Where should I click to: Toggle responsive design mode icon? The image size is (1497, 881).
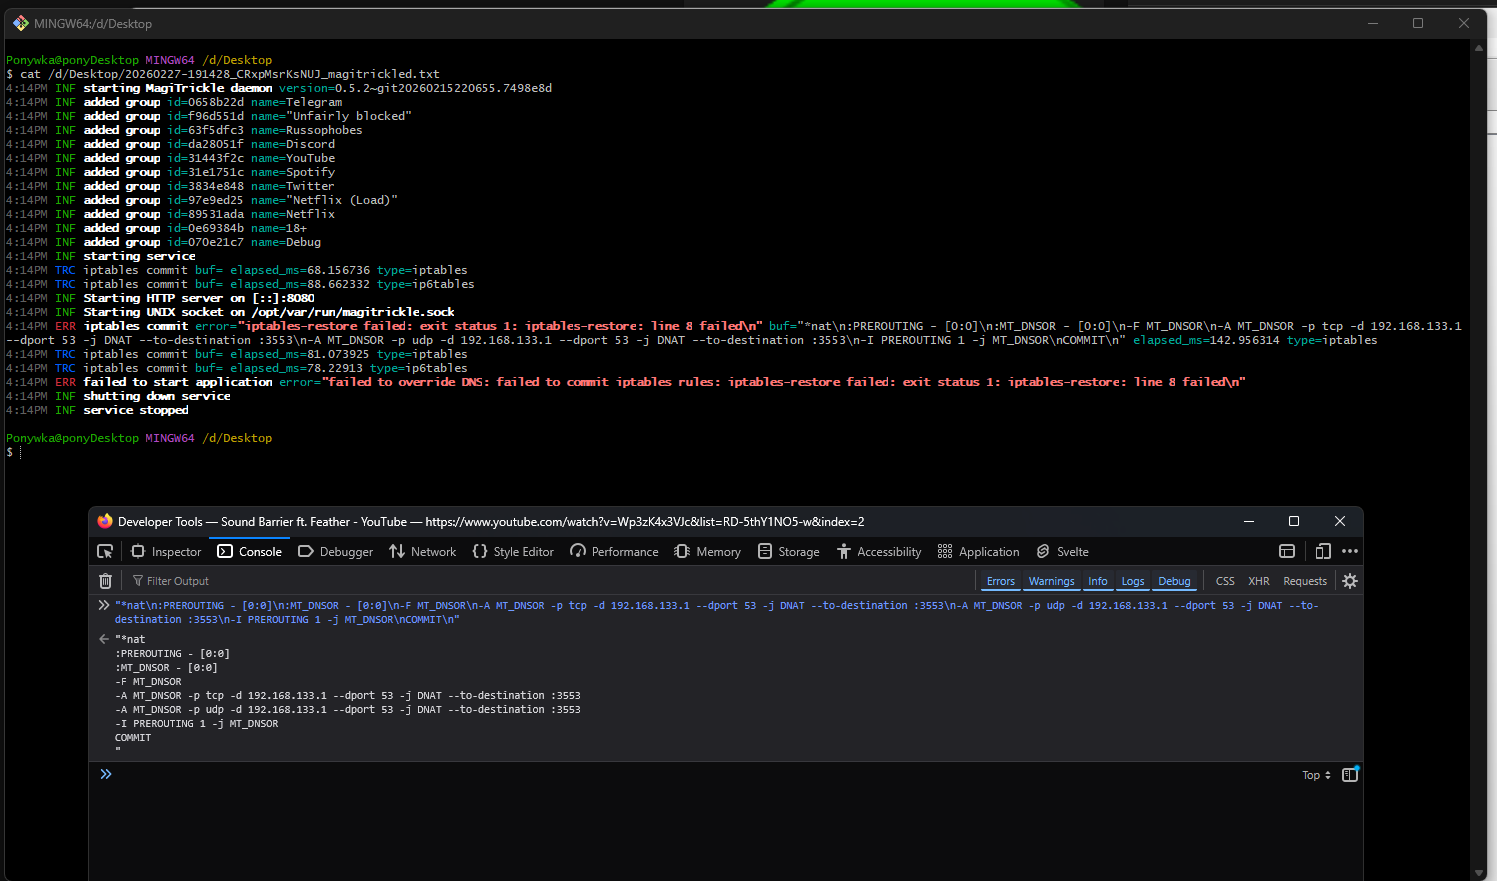click(x=1322, y=551)
